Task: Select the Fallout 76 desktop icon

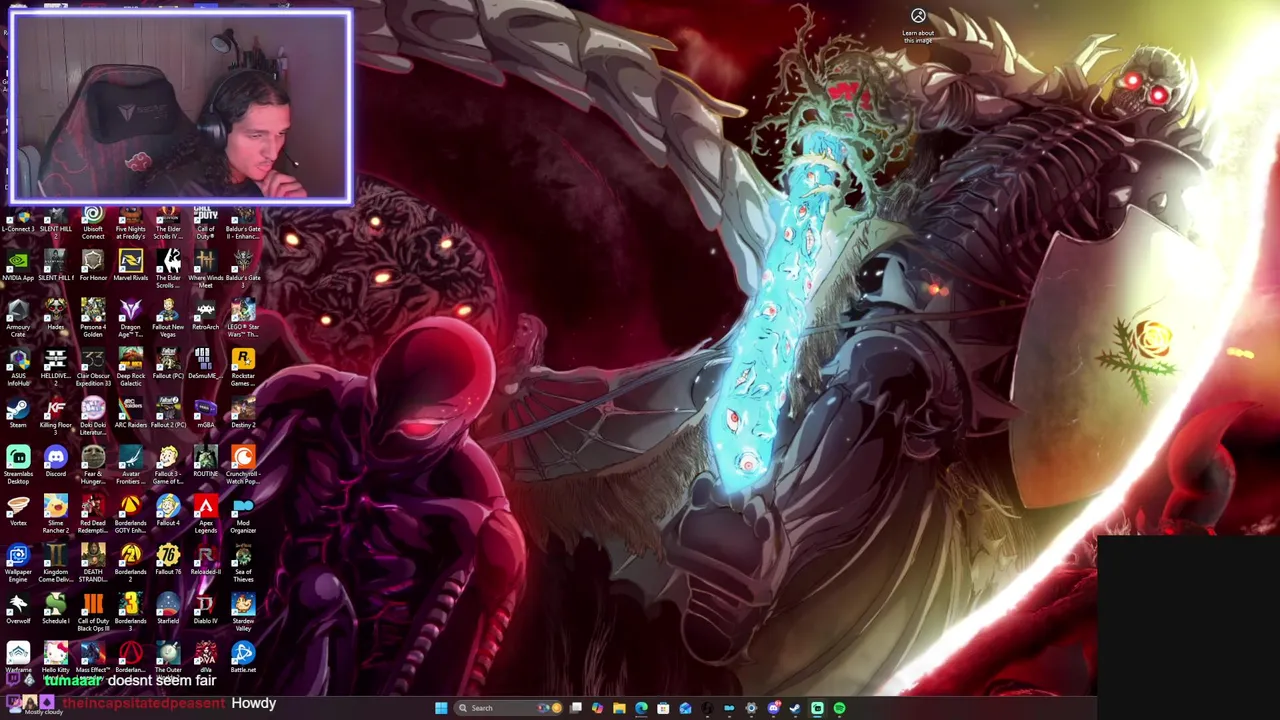Action: pyautogui.click(x=168, y=560)
